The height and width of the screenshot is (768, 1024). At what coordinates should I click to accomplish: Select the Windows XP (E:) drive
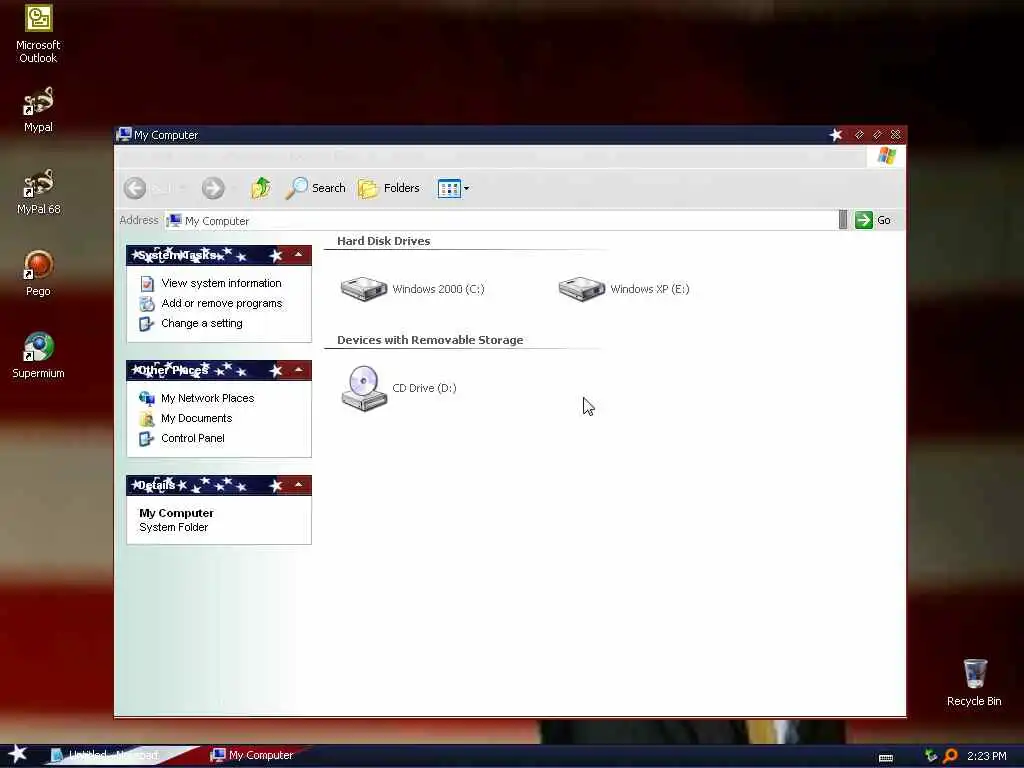(624, 289)
